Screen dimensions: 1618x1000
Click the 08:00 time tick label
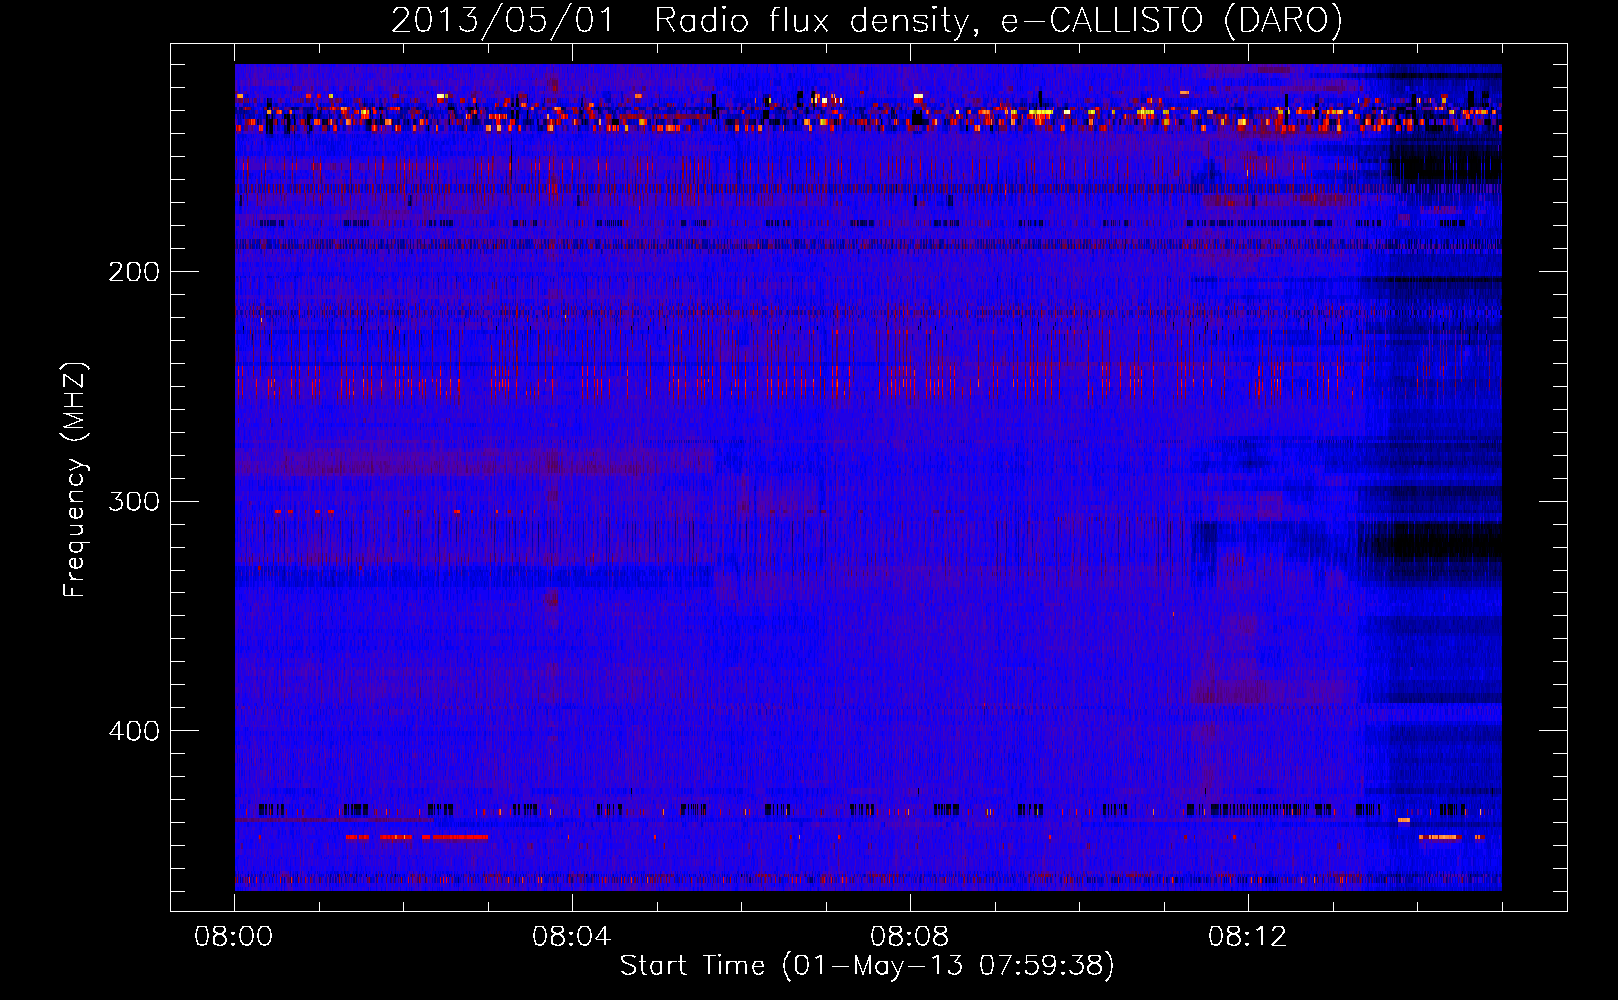coord(234,937)
